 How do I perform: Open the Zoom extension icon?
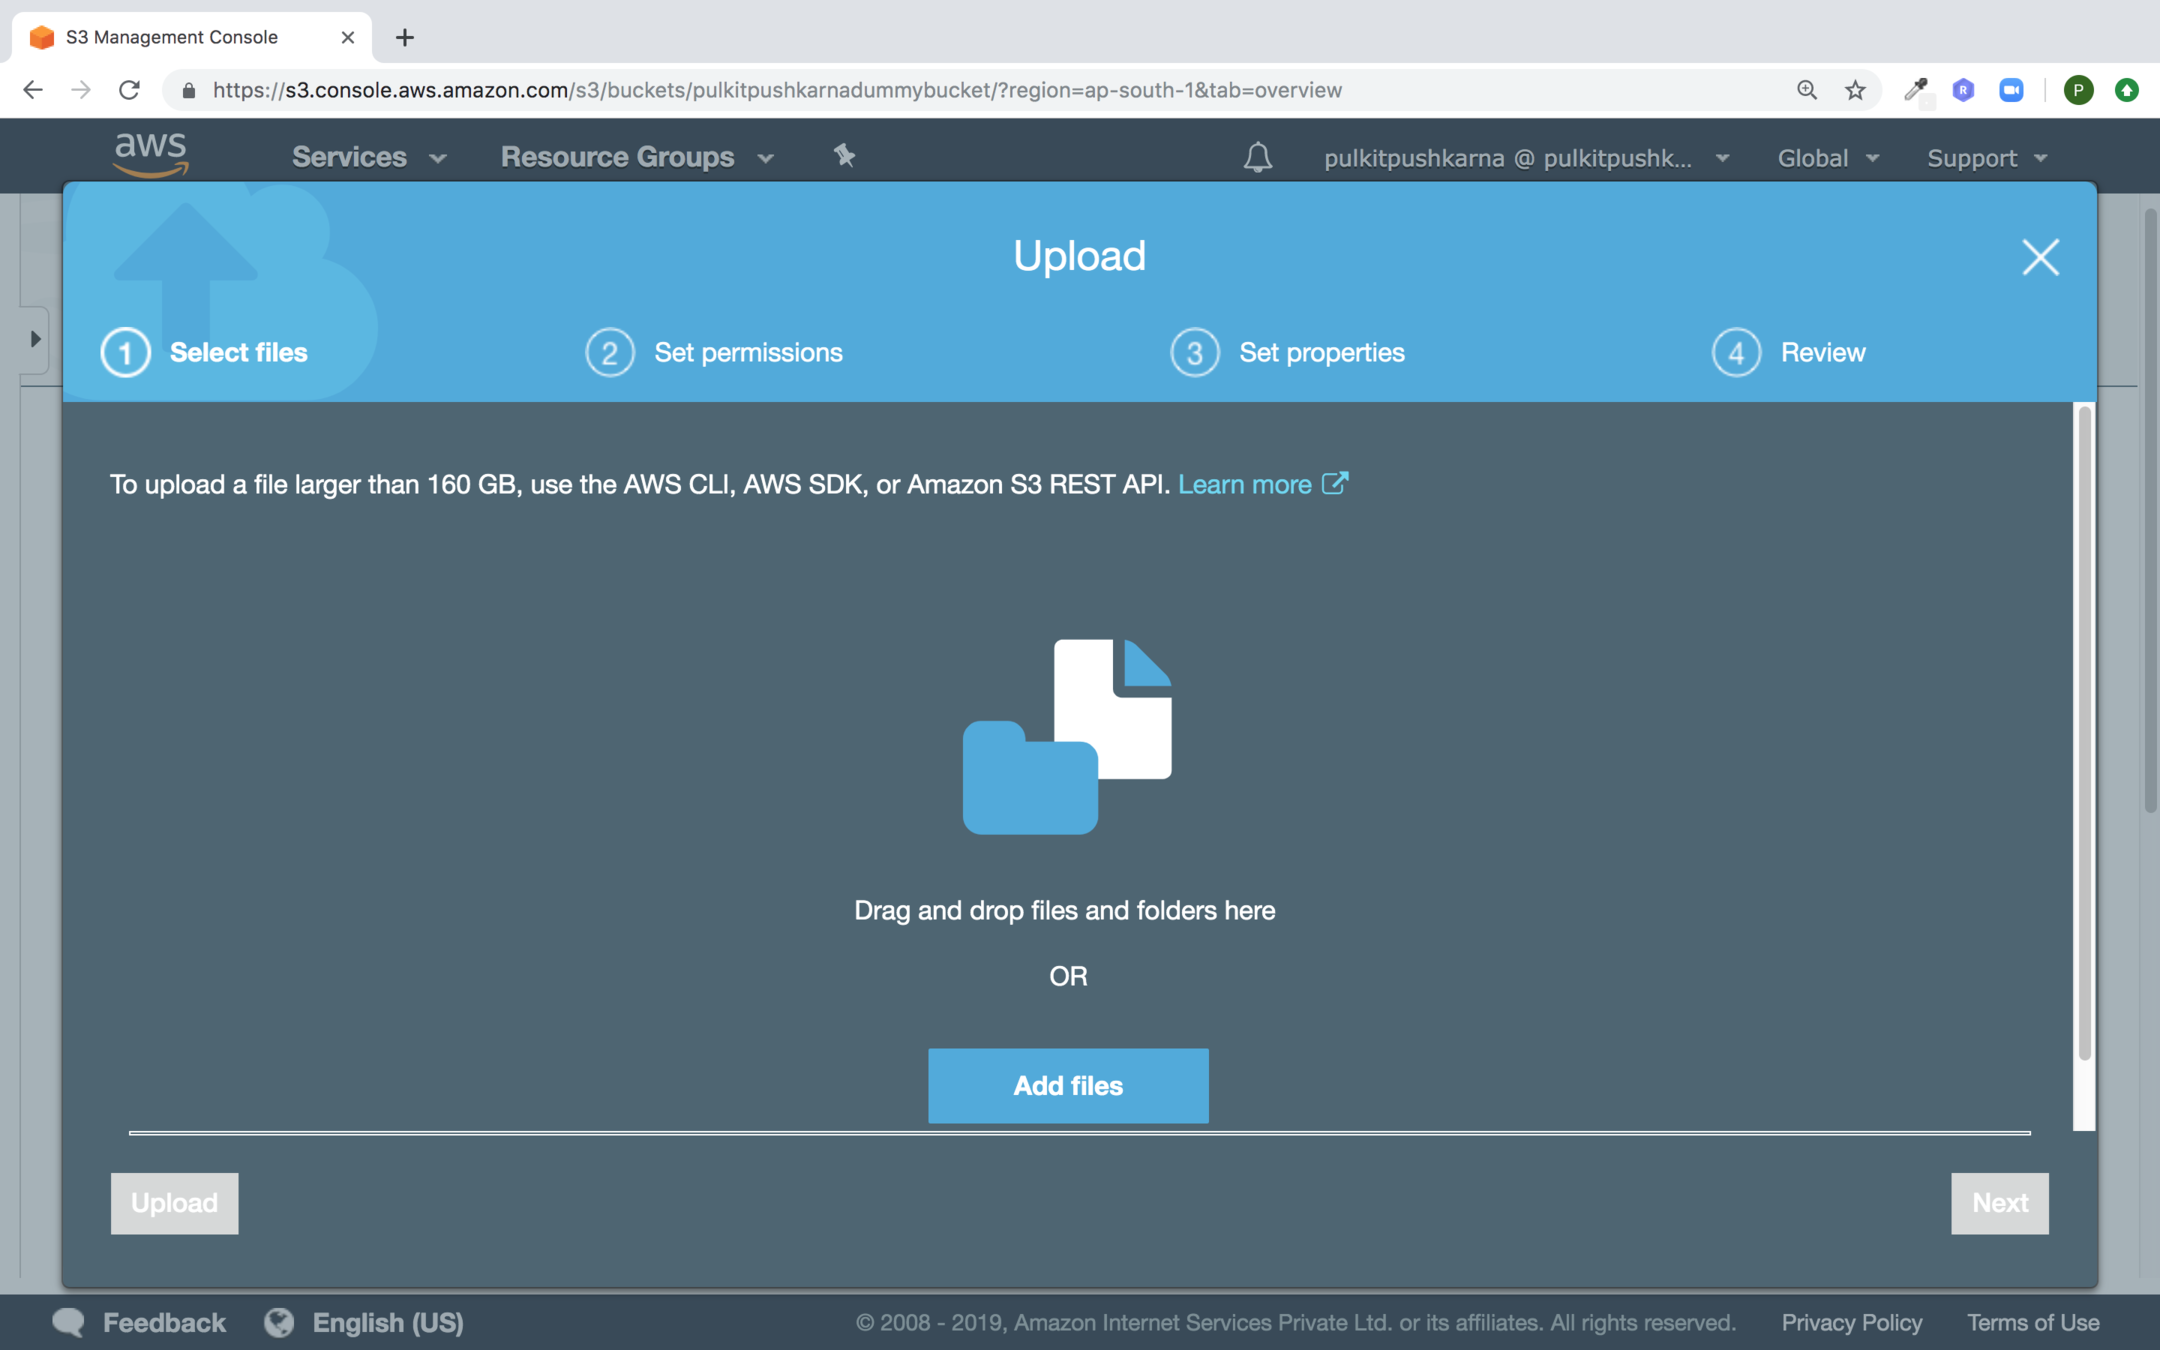pyautogui.click(x=2011, y=90)
